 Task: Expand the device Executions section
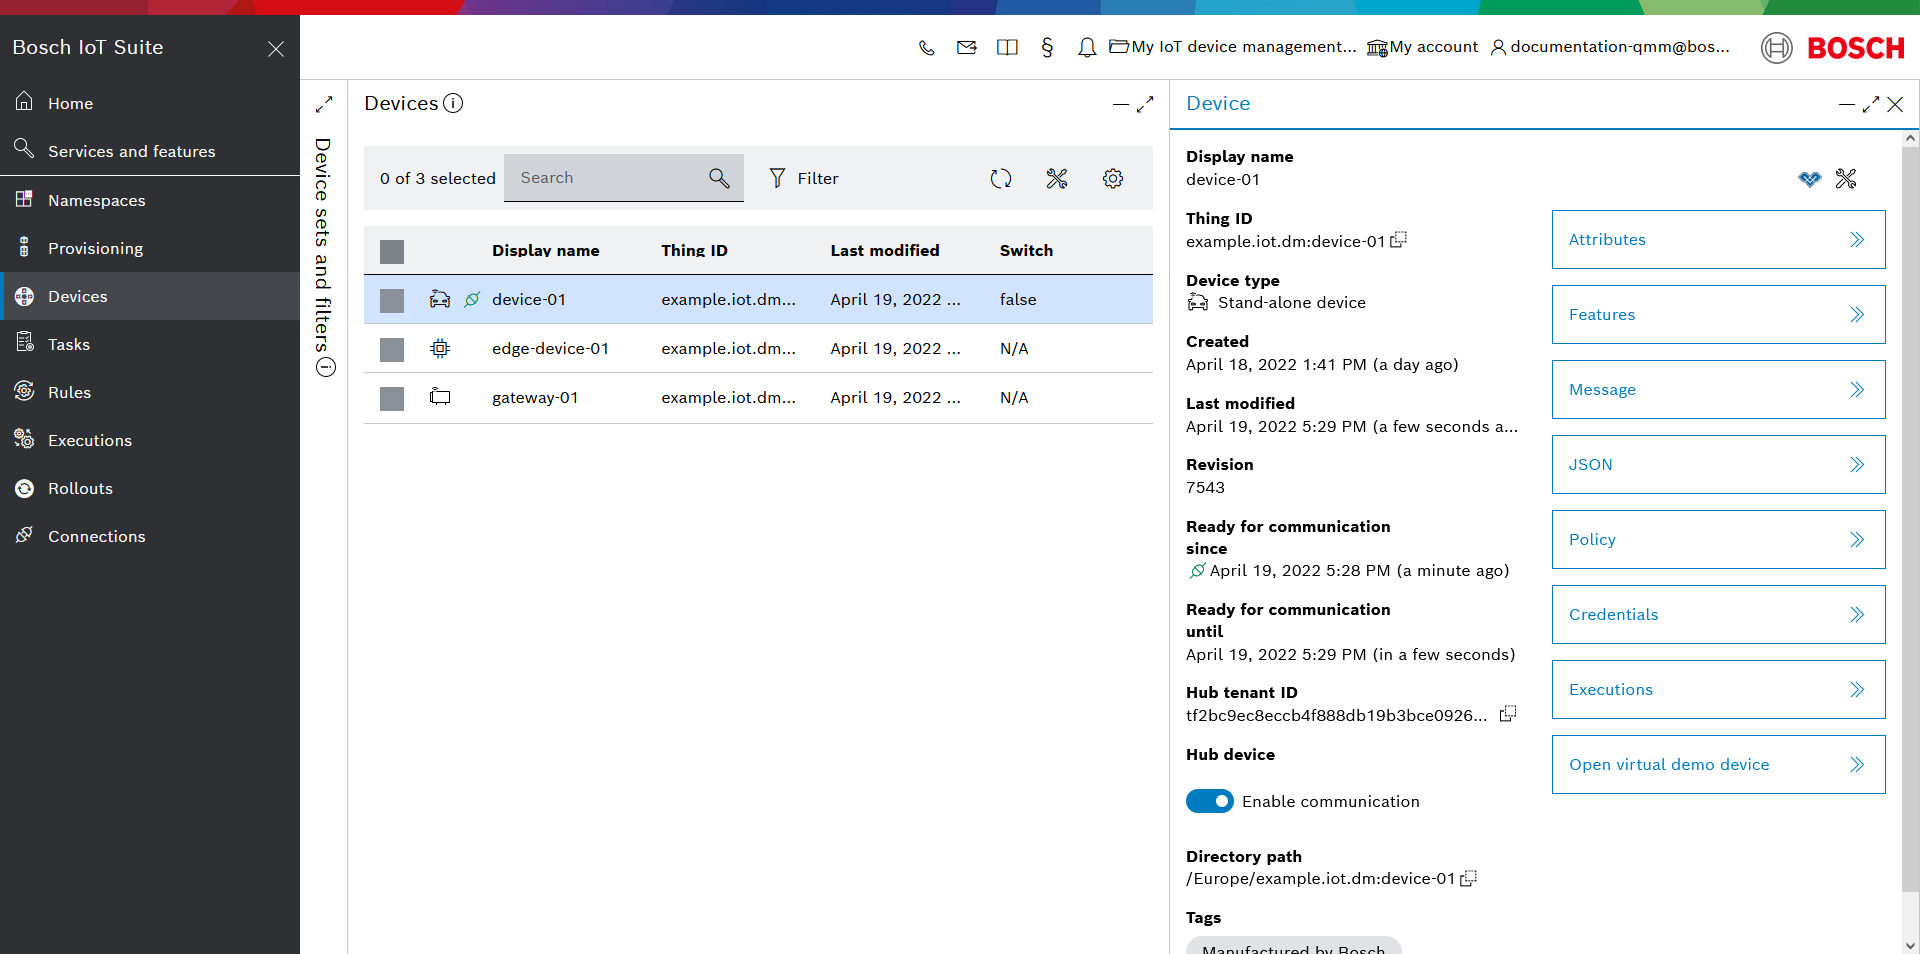1718,689
